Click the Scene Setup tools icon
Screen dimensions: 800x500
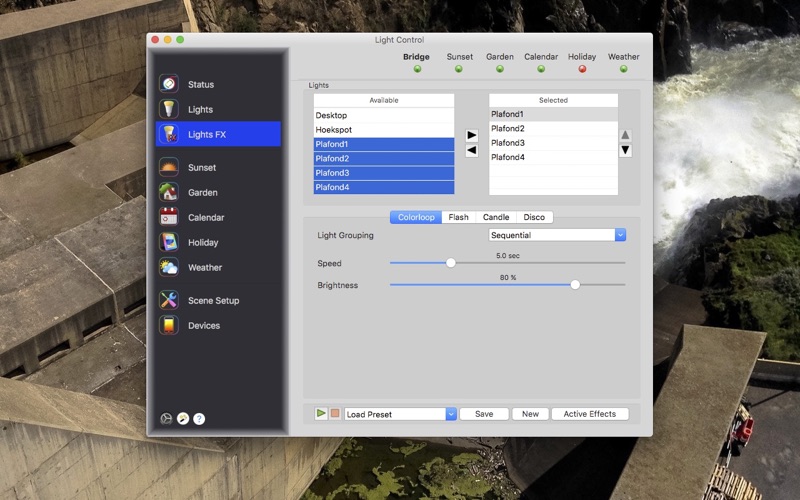tap(168, 300)
